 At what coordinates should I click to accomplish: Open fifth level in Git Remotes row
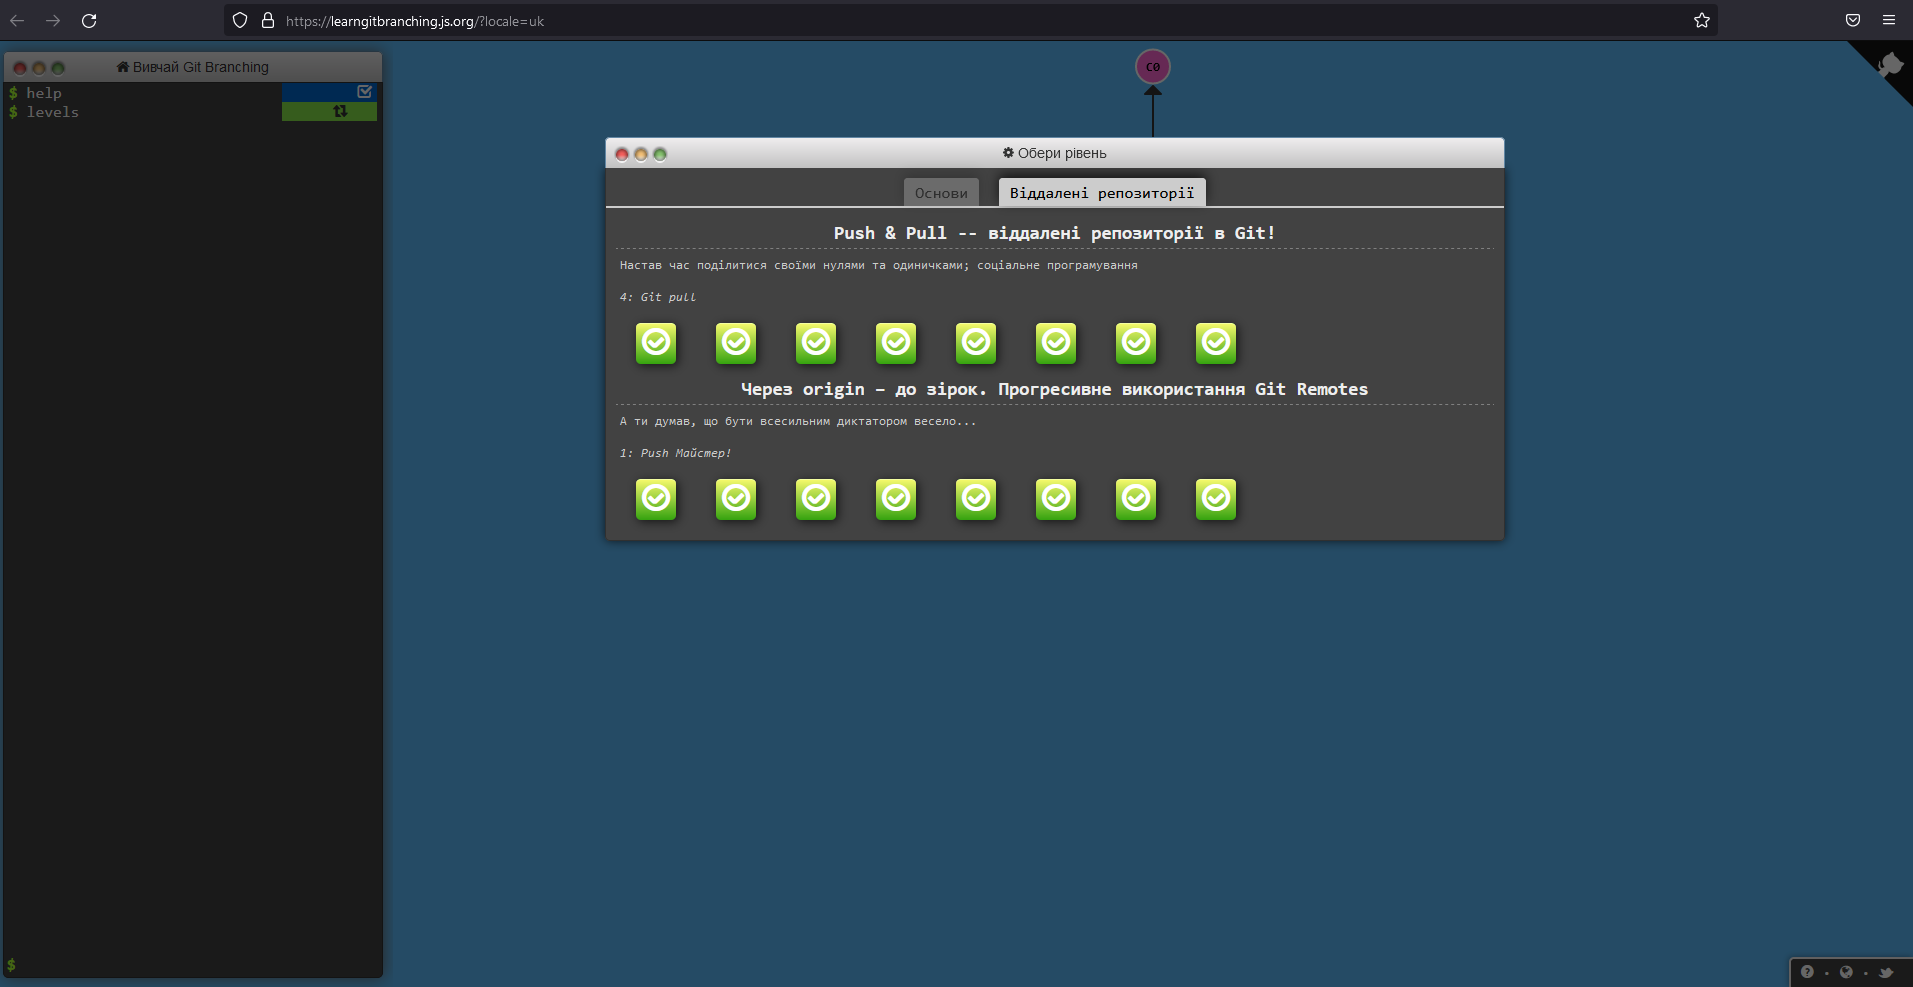976,499
